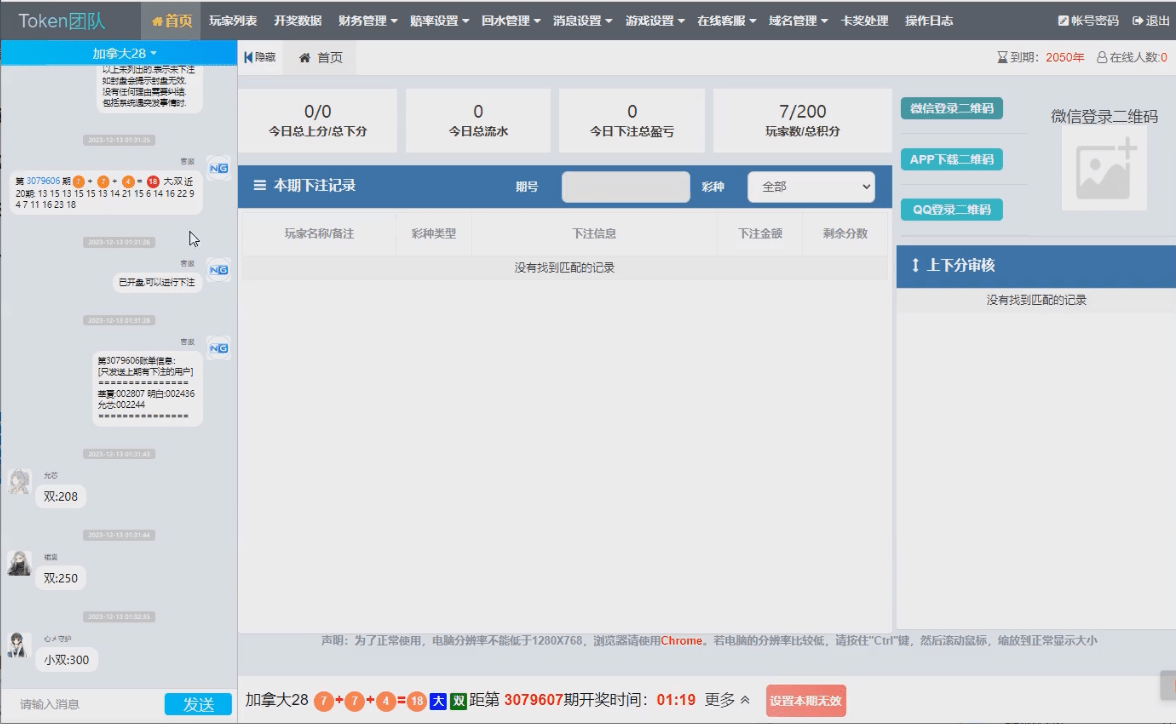Switch to the 首页 tab
This screenshot has height=724, width=1176.
click(x=321, y=58)
